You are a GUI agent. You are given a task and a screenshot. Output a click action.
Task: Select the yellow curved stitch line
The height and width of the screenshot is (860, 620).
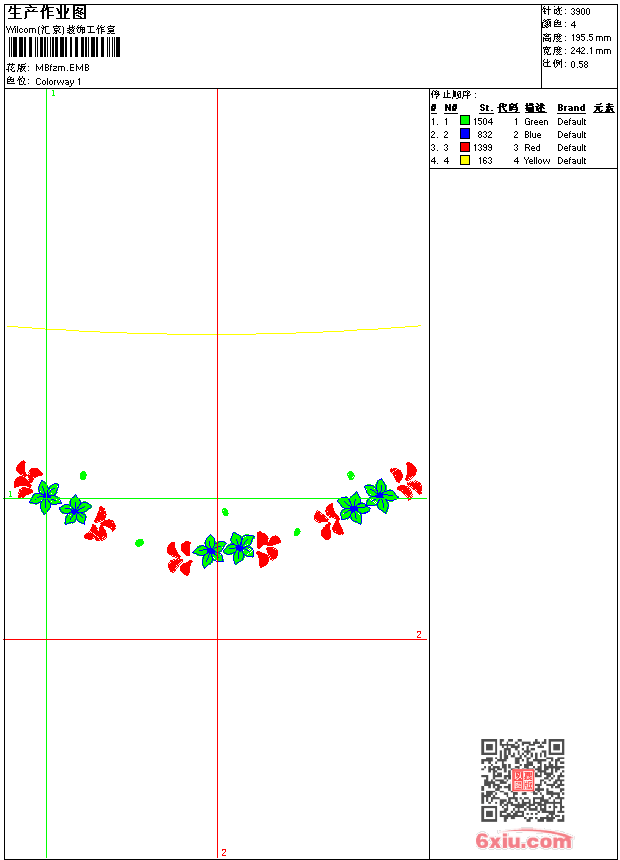coord(214,330)
